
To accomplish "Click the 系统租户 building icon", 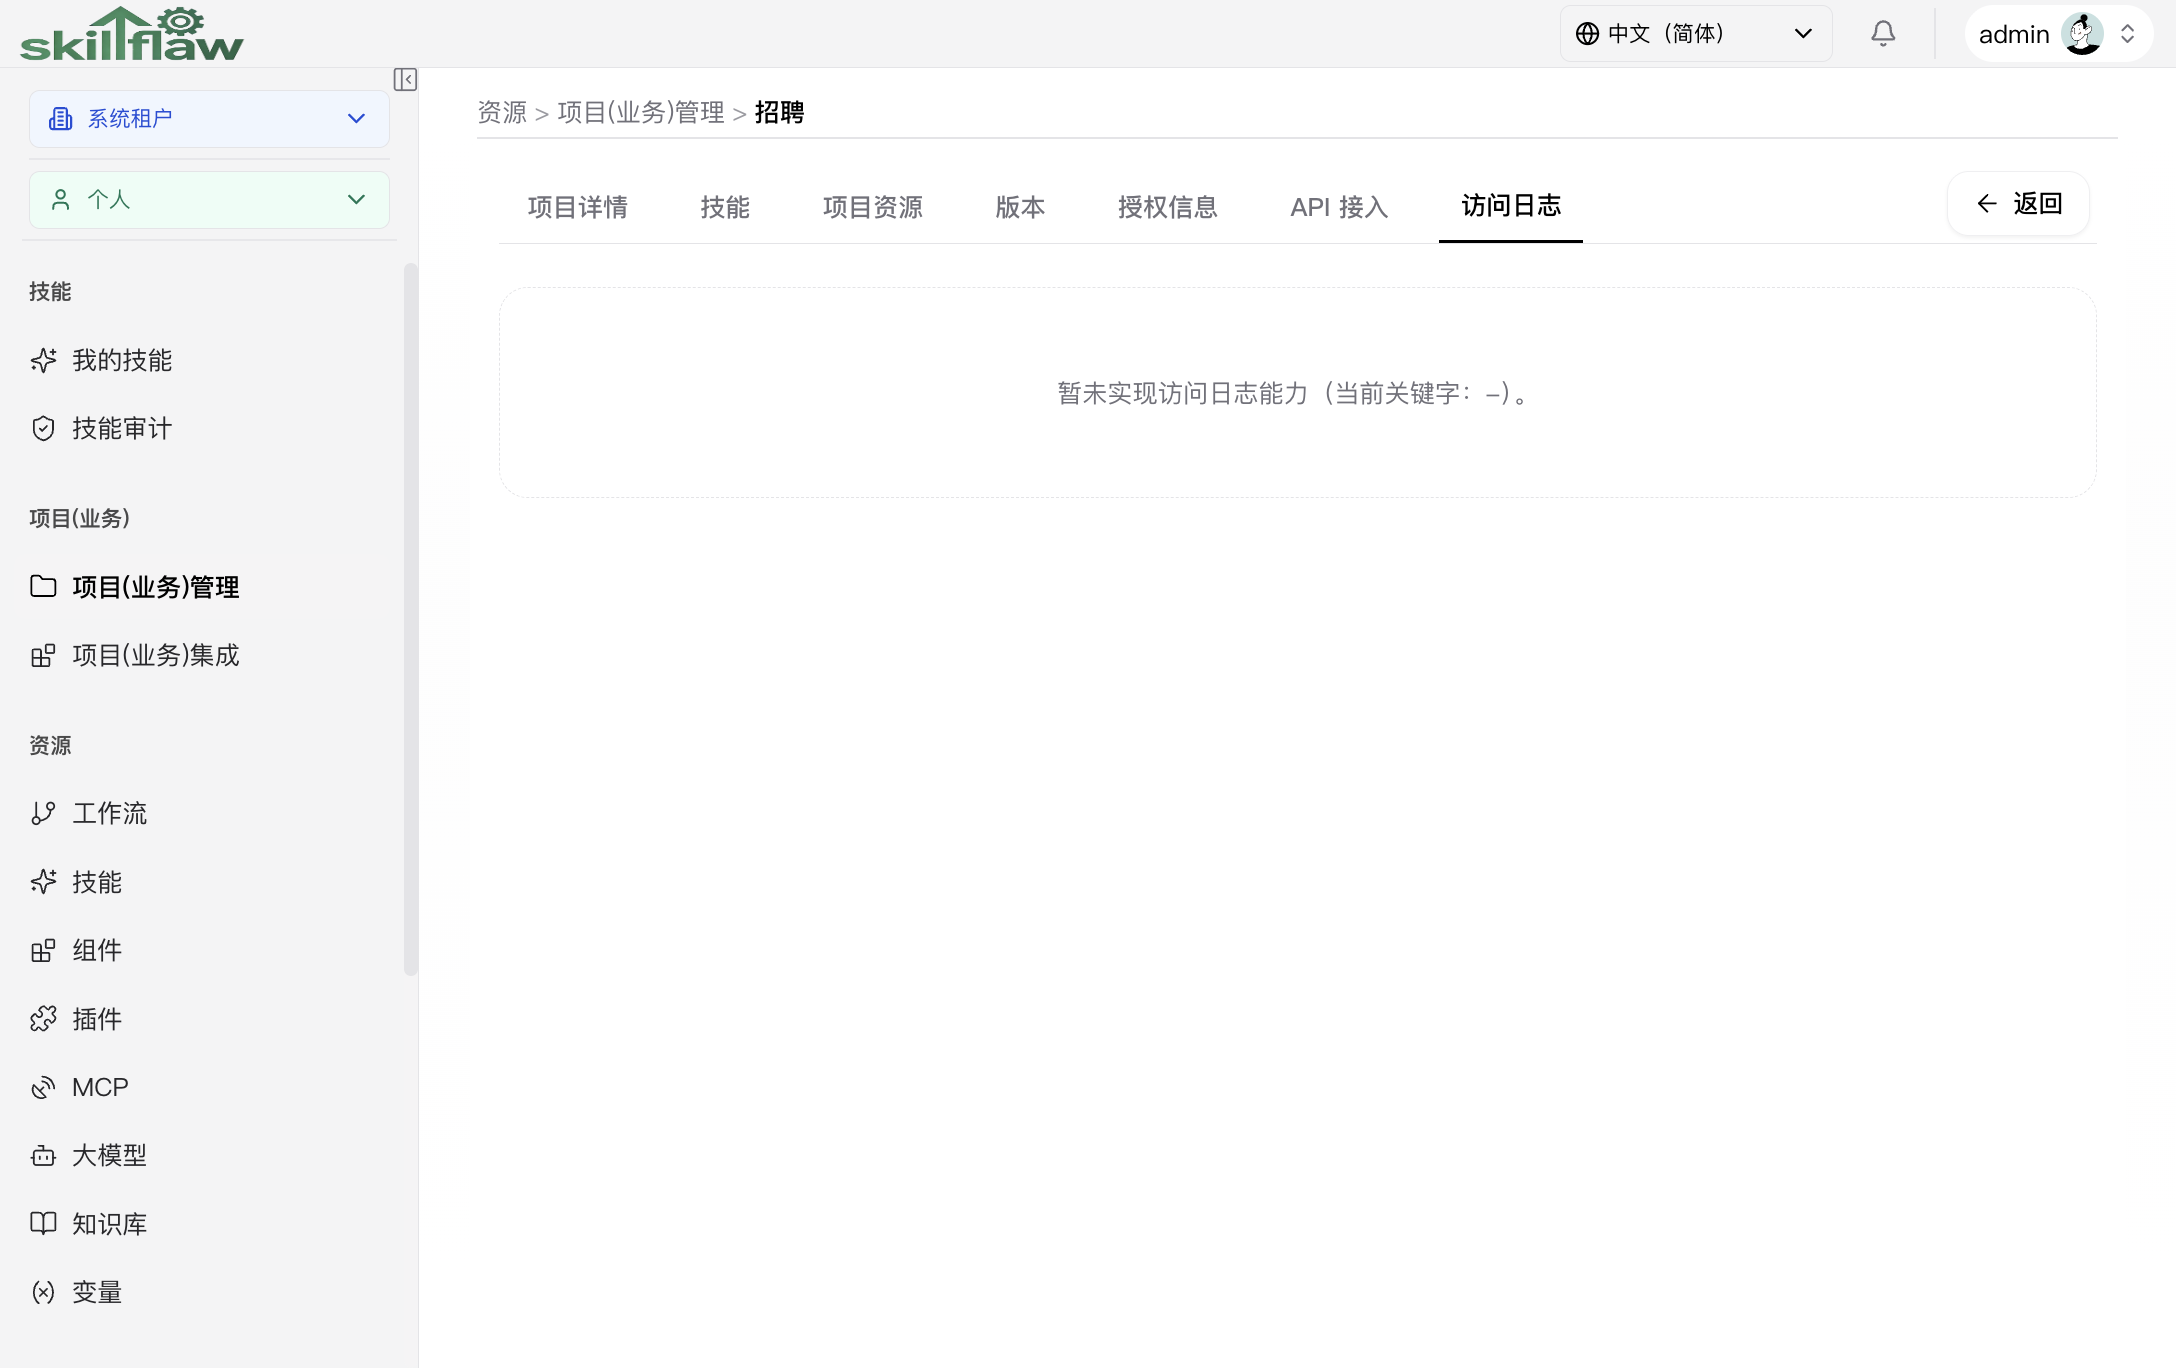I will pyautogui.click(x=61, y=119).
